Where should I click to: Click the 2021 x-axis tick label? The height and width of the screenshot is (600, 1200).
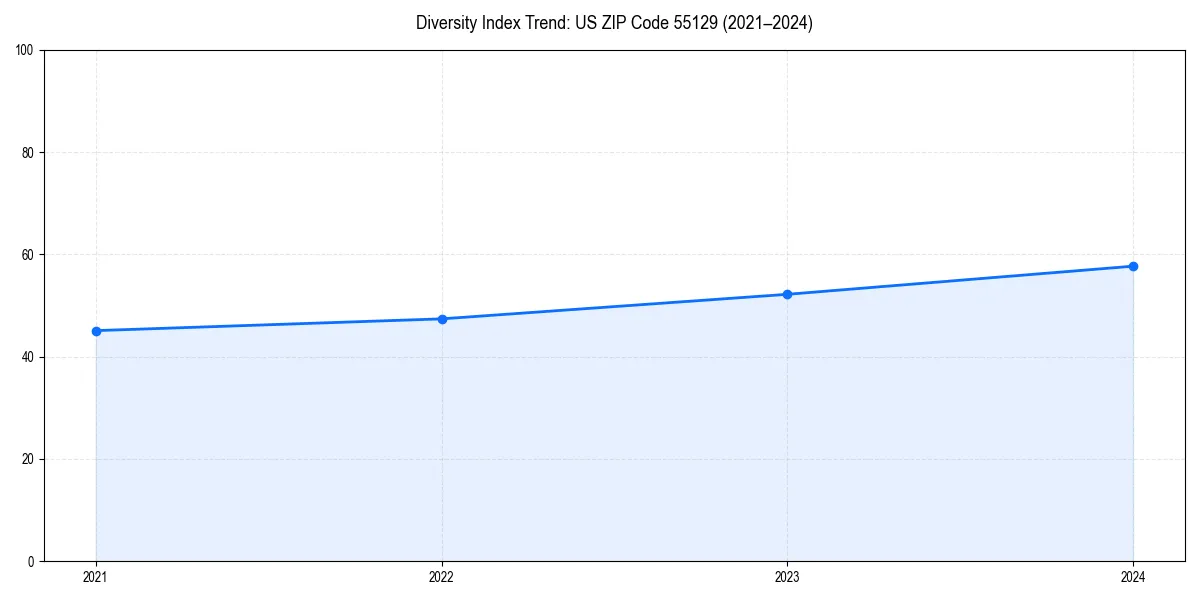(x=96, y=576)
